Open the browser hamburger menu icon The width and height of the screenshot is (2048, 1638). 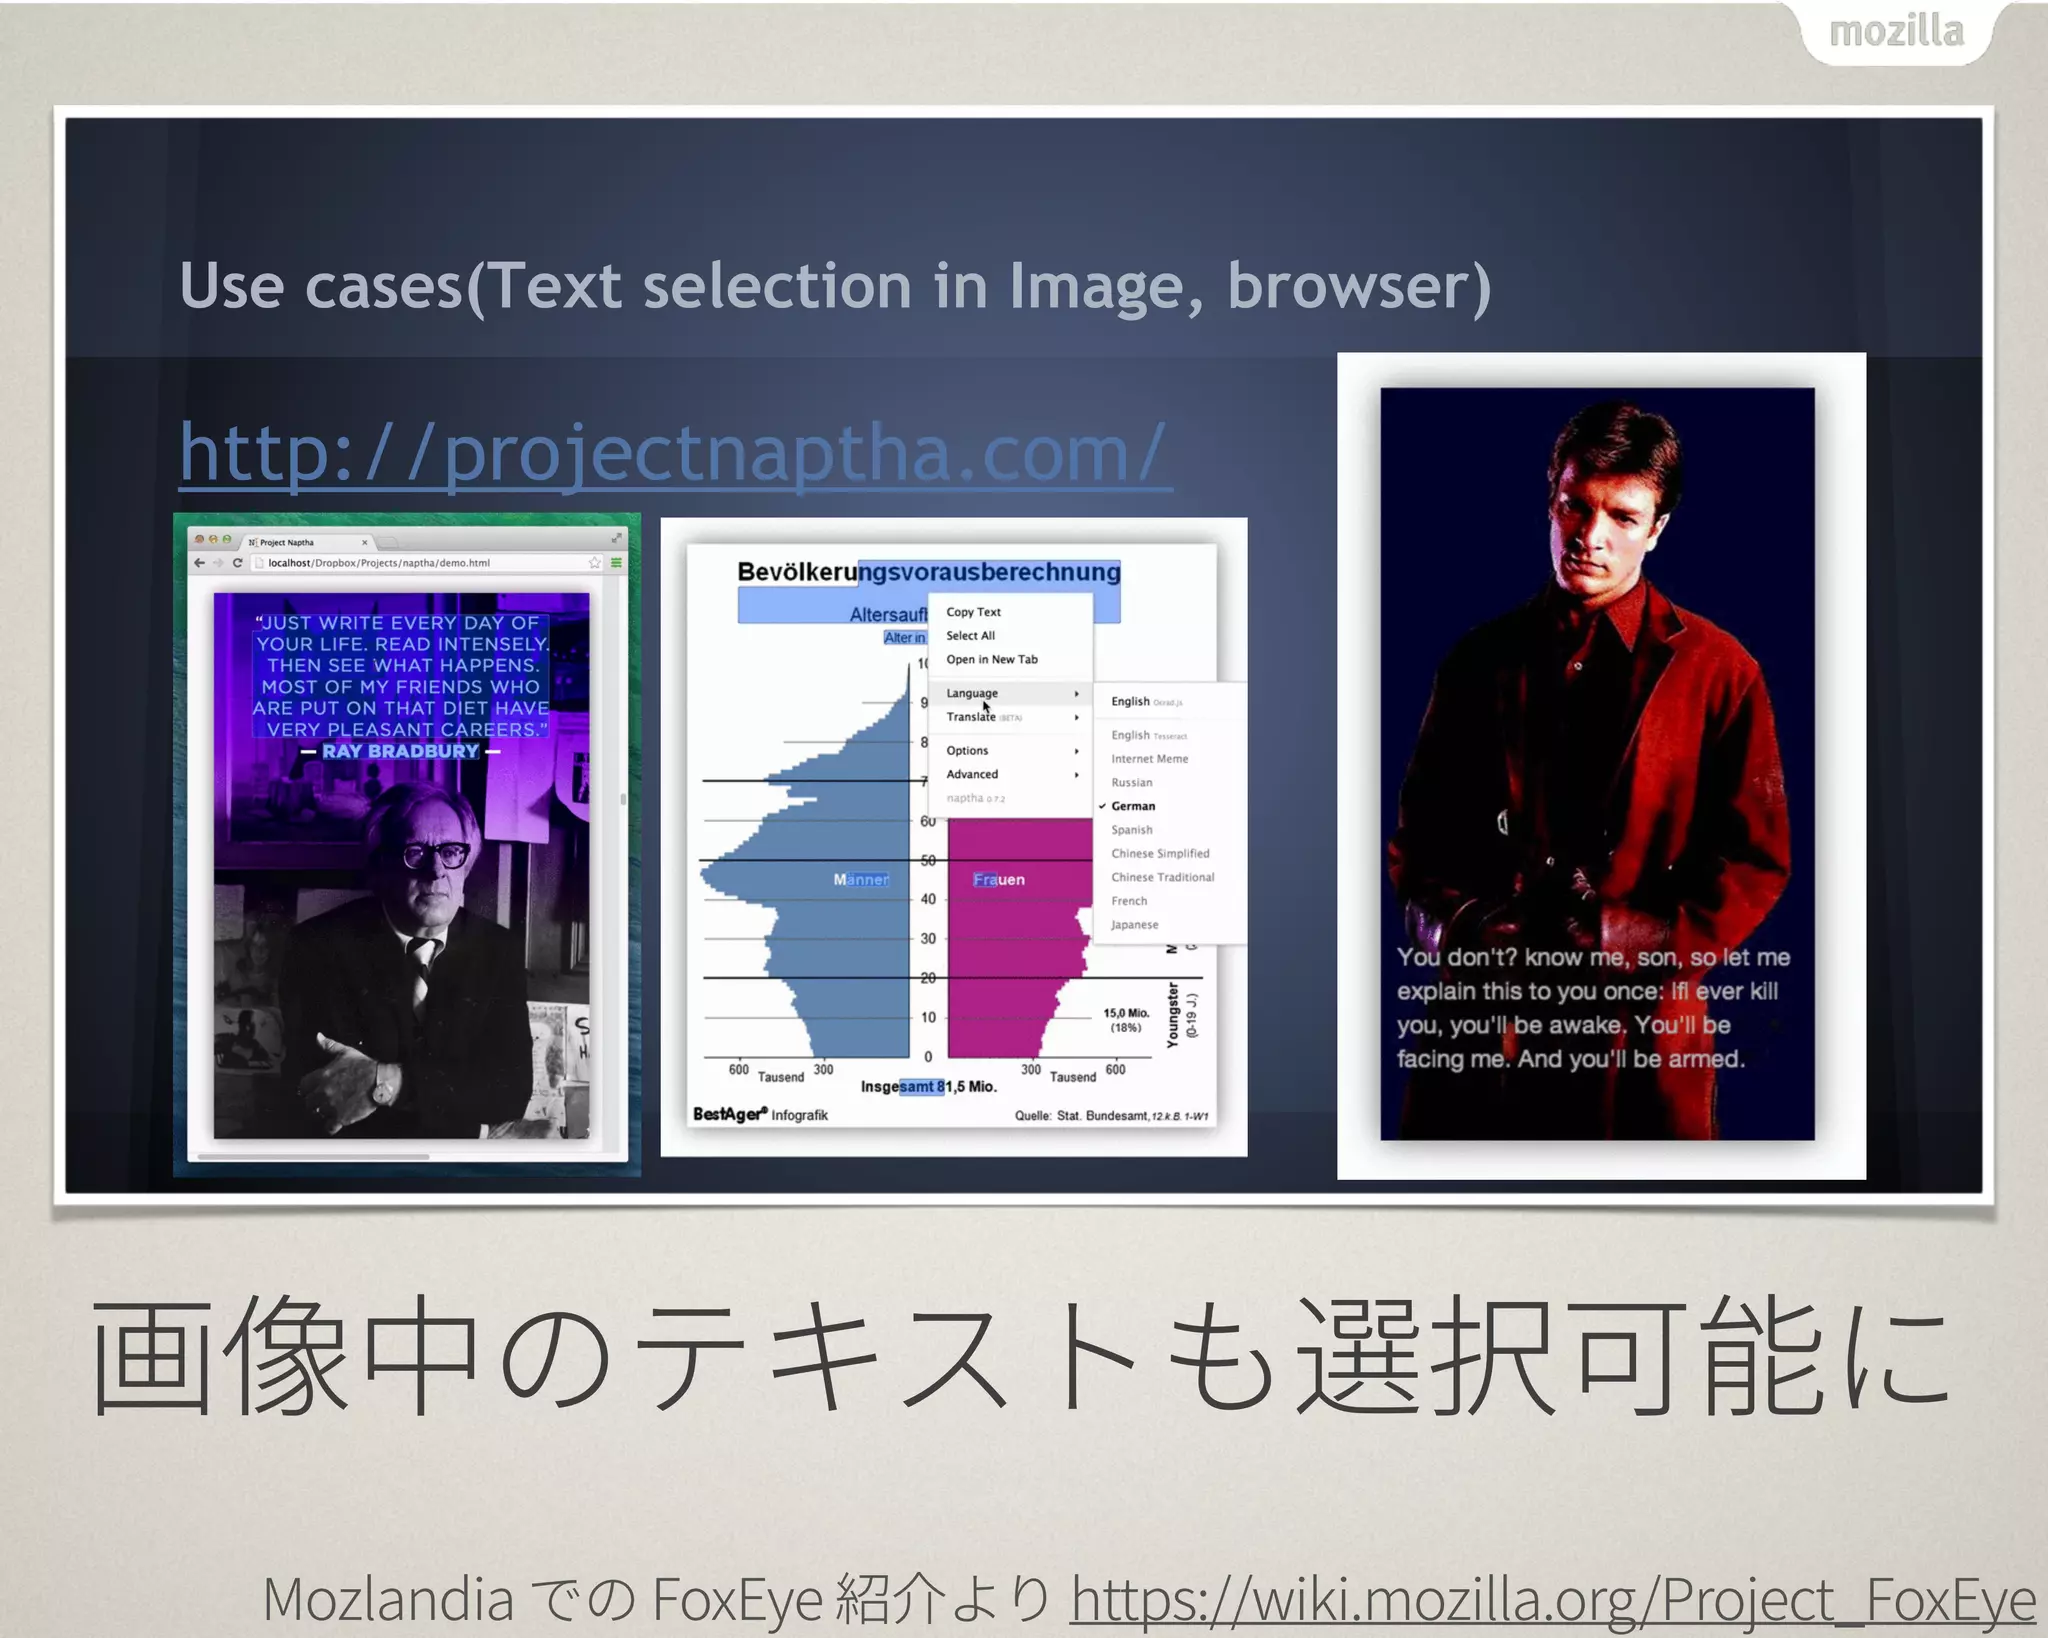point(616,563)
